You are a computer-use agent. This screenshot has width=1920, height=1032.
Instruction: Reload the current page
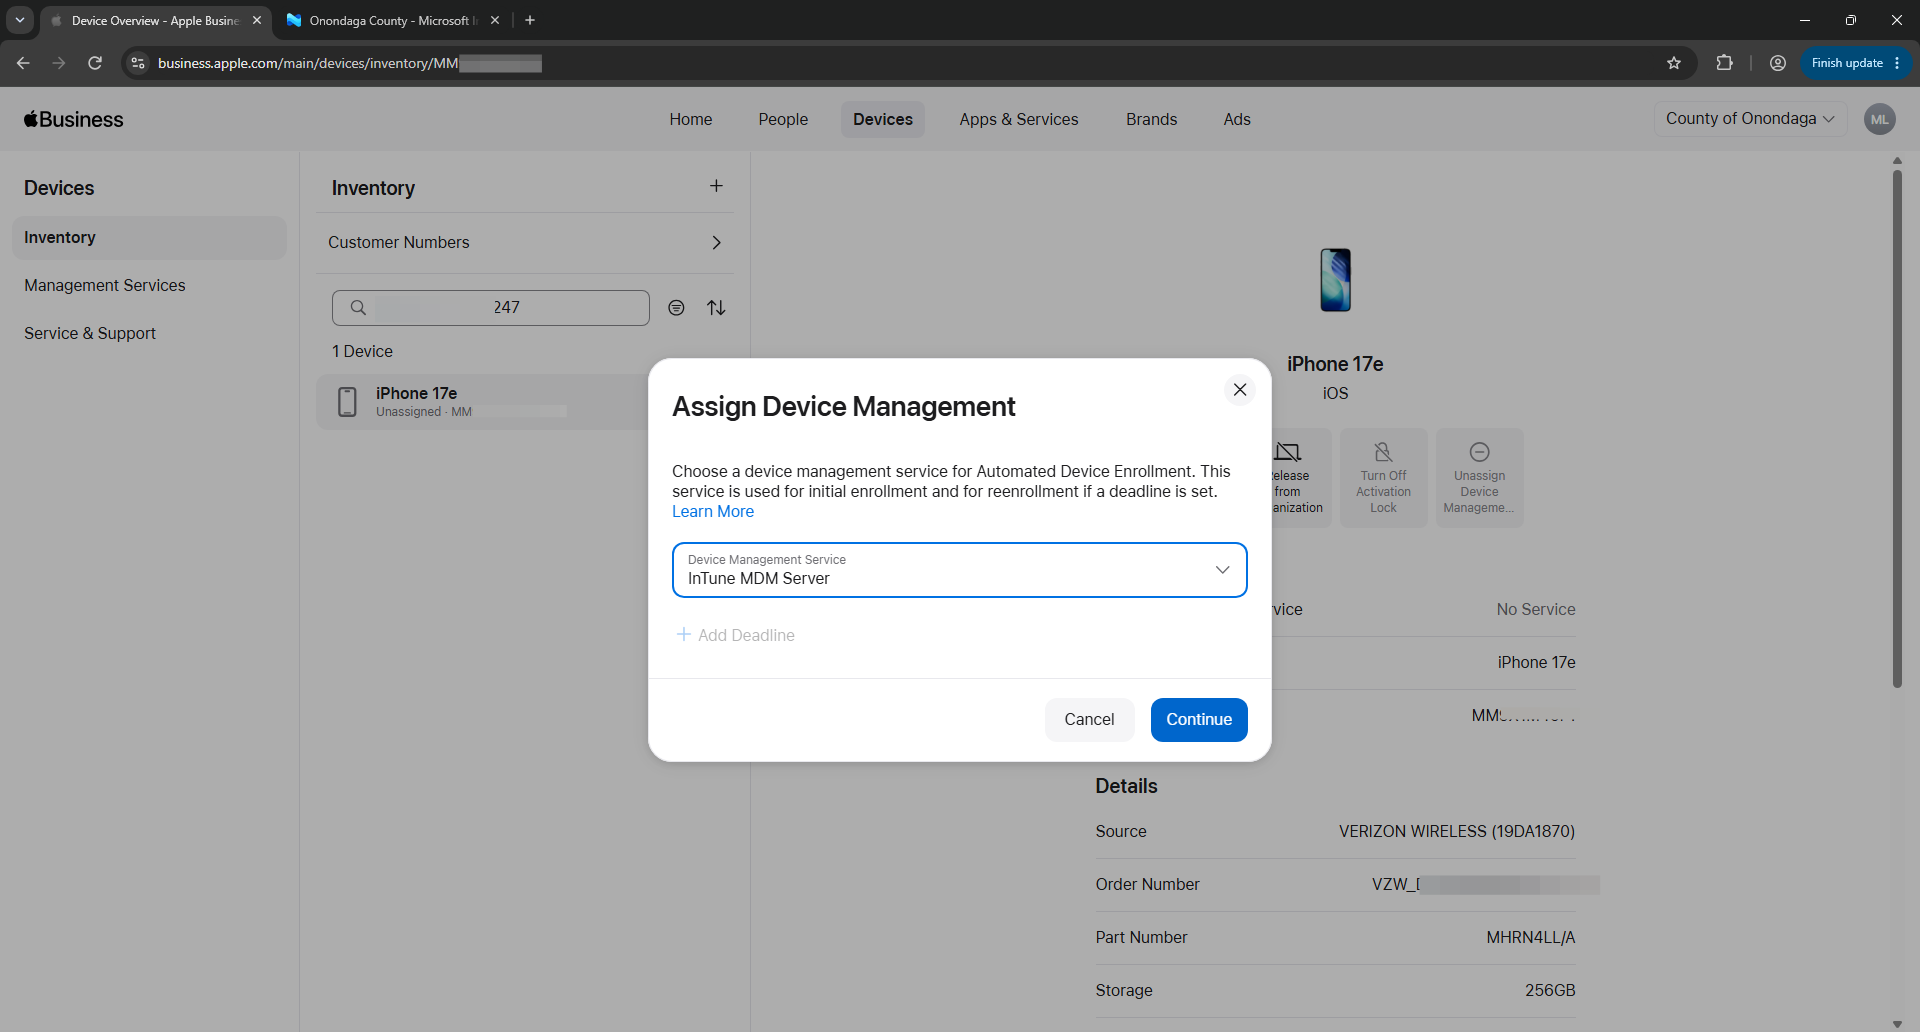tap(95, 63)
